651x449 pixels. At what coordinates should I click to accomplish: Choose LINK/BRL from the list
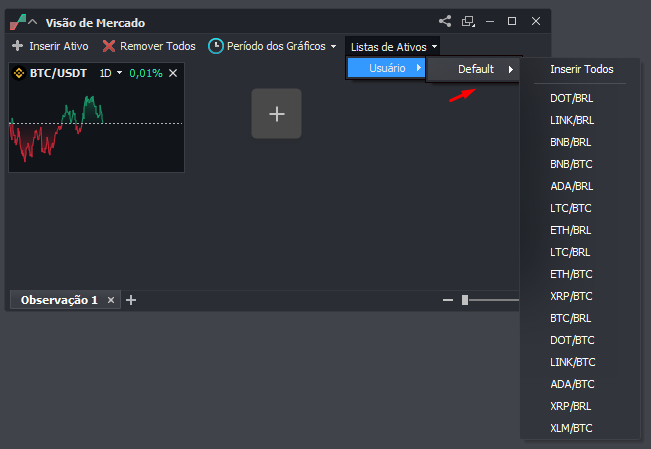pyautogui.click(x=572, y=120)
